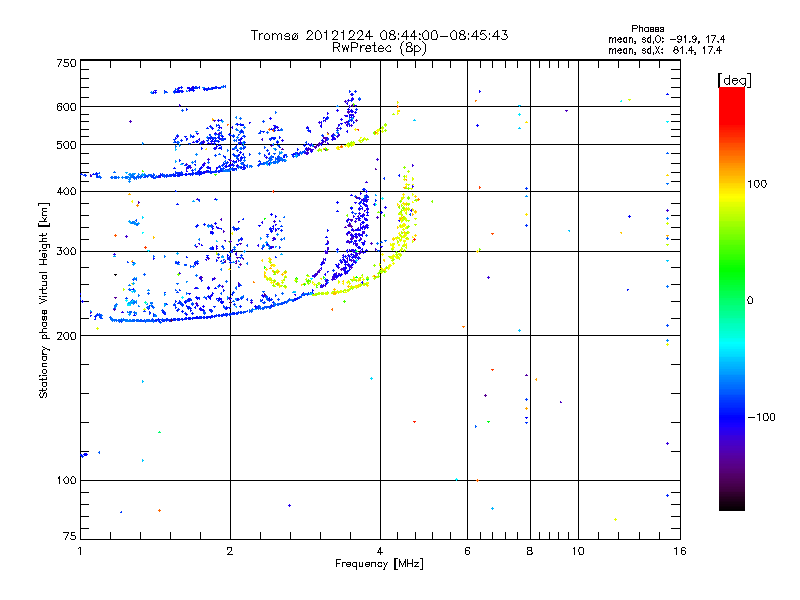The height and width of the screenshot is (600, 800).
Task: Click the y-axis label '500'
Action: (x=66, y=145)
